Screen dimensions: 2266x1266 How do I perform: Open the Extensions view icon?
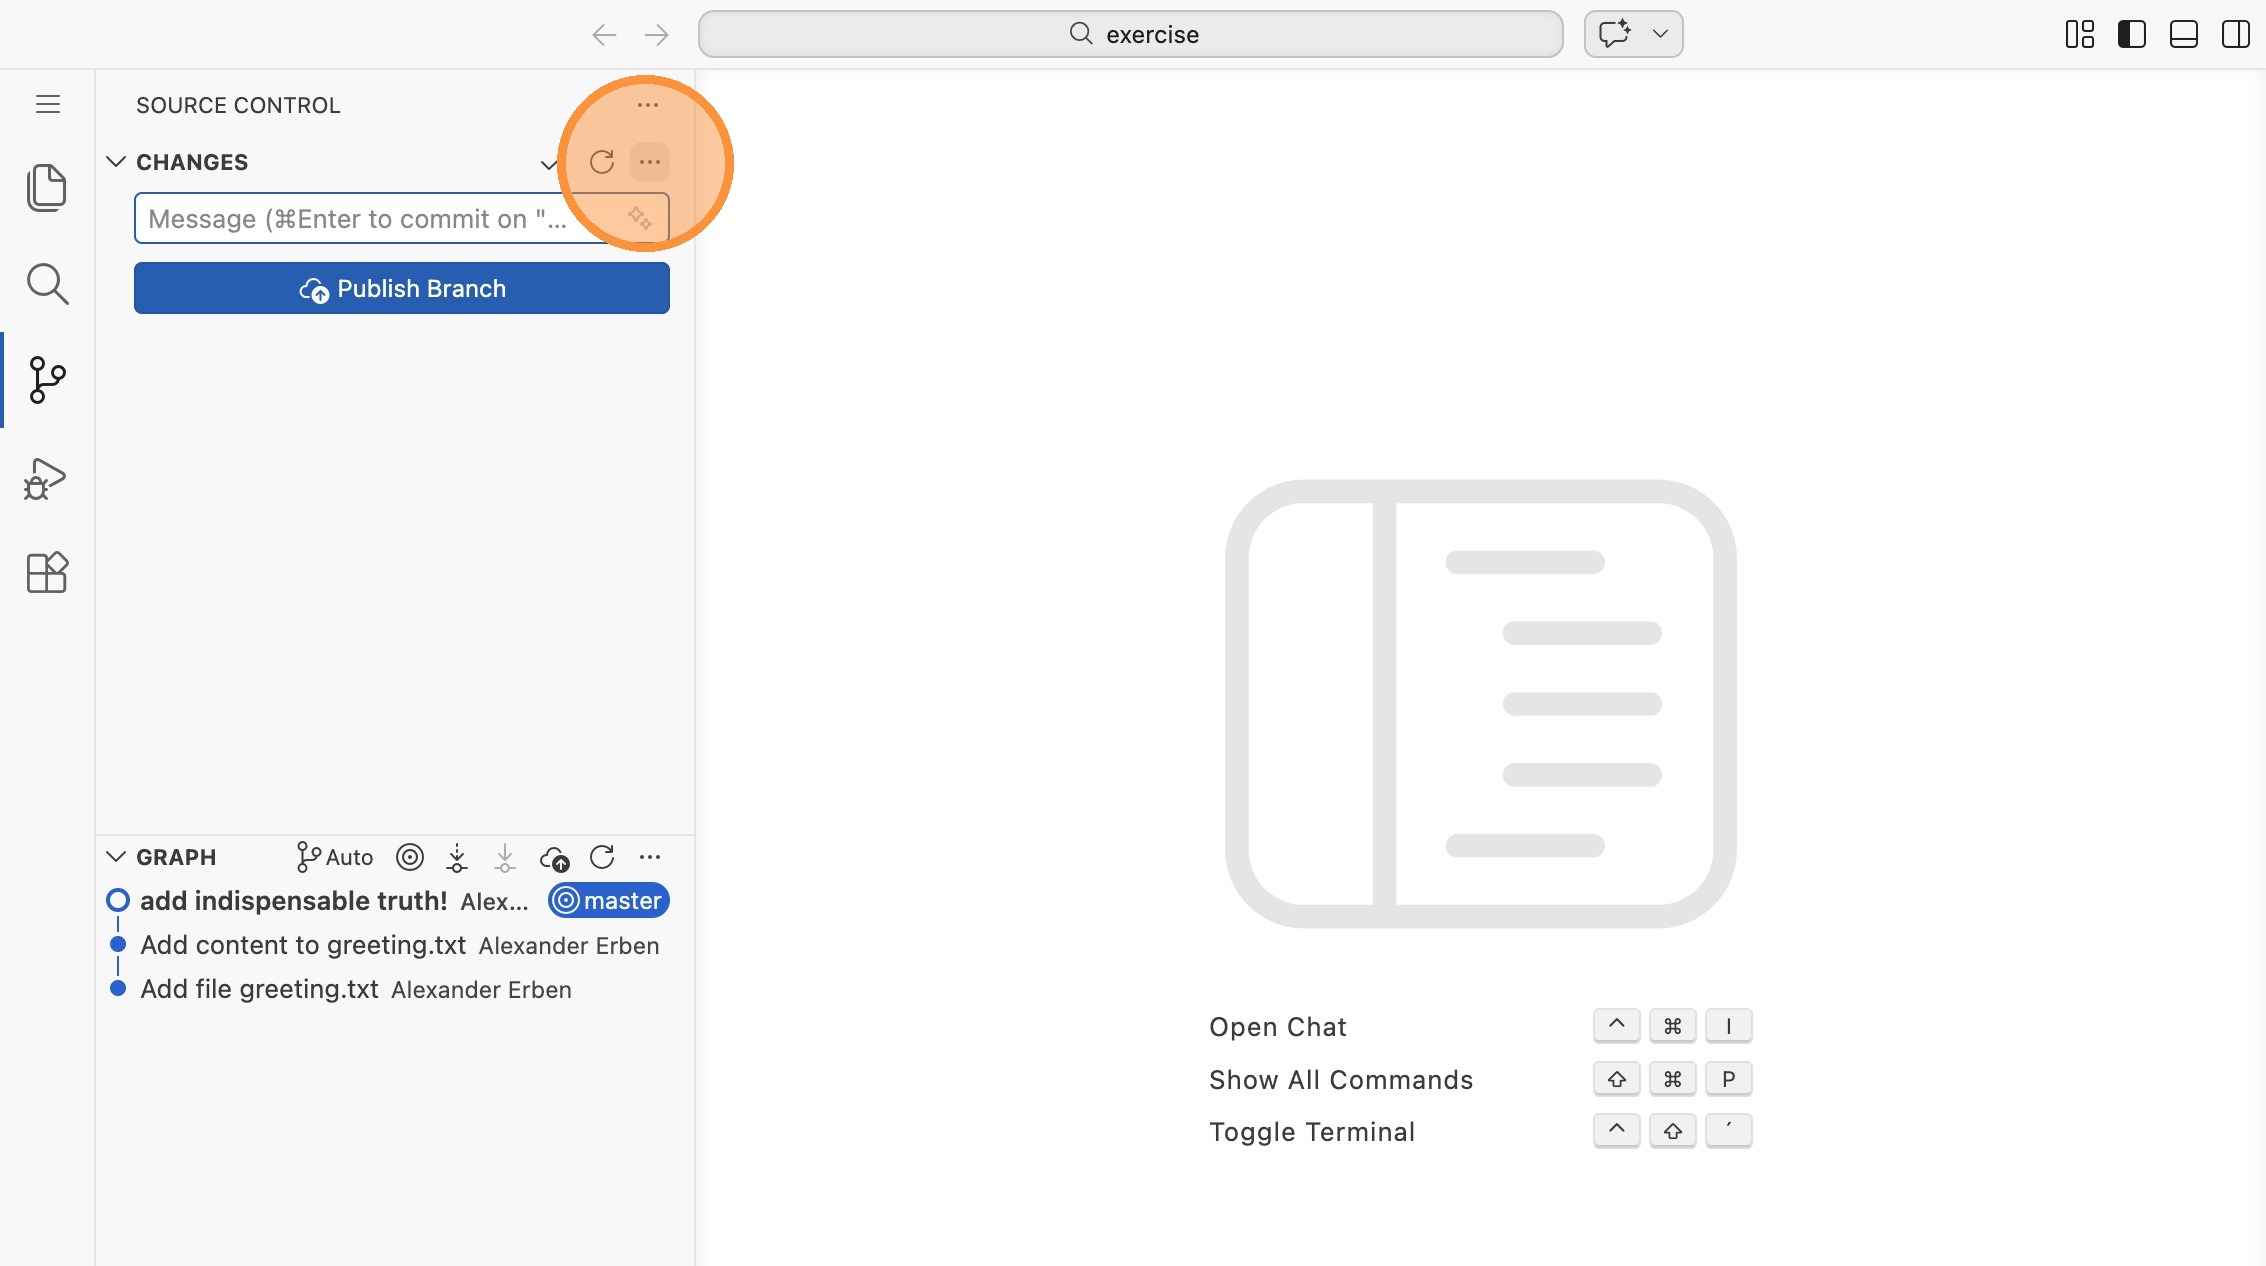click(47, 573)
